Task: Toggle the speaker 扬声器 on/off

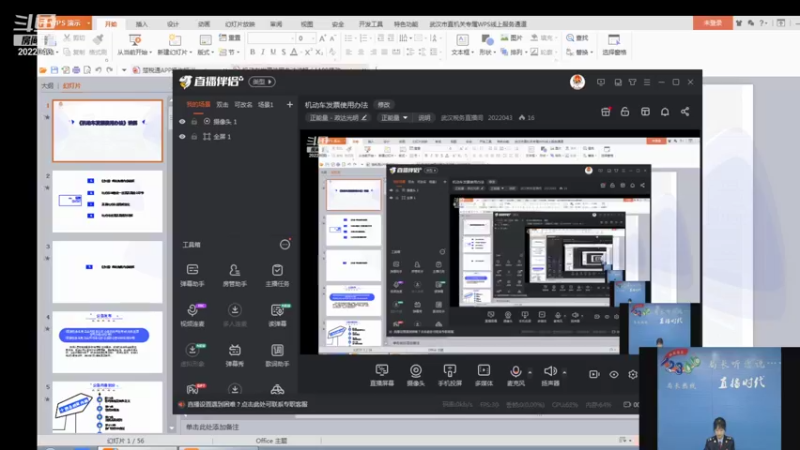Action: tap(550, 375)
